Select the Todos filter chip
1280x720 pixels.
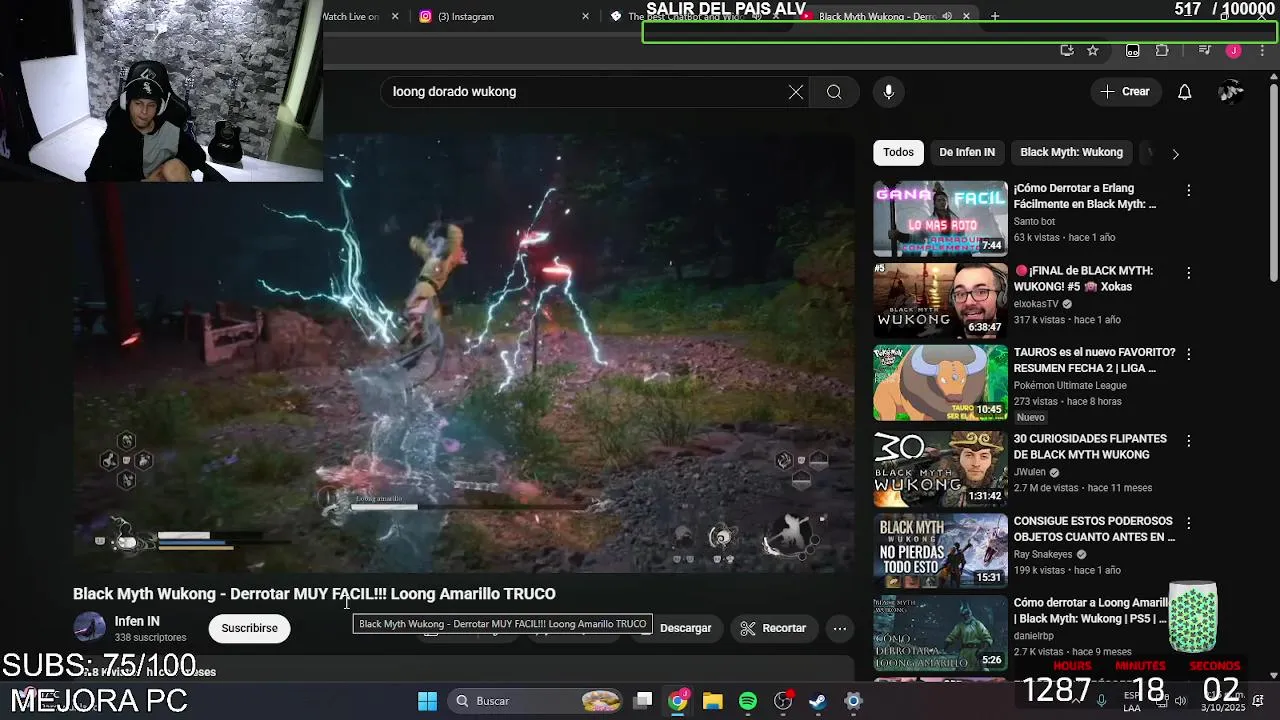(x=898, y=152)
